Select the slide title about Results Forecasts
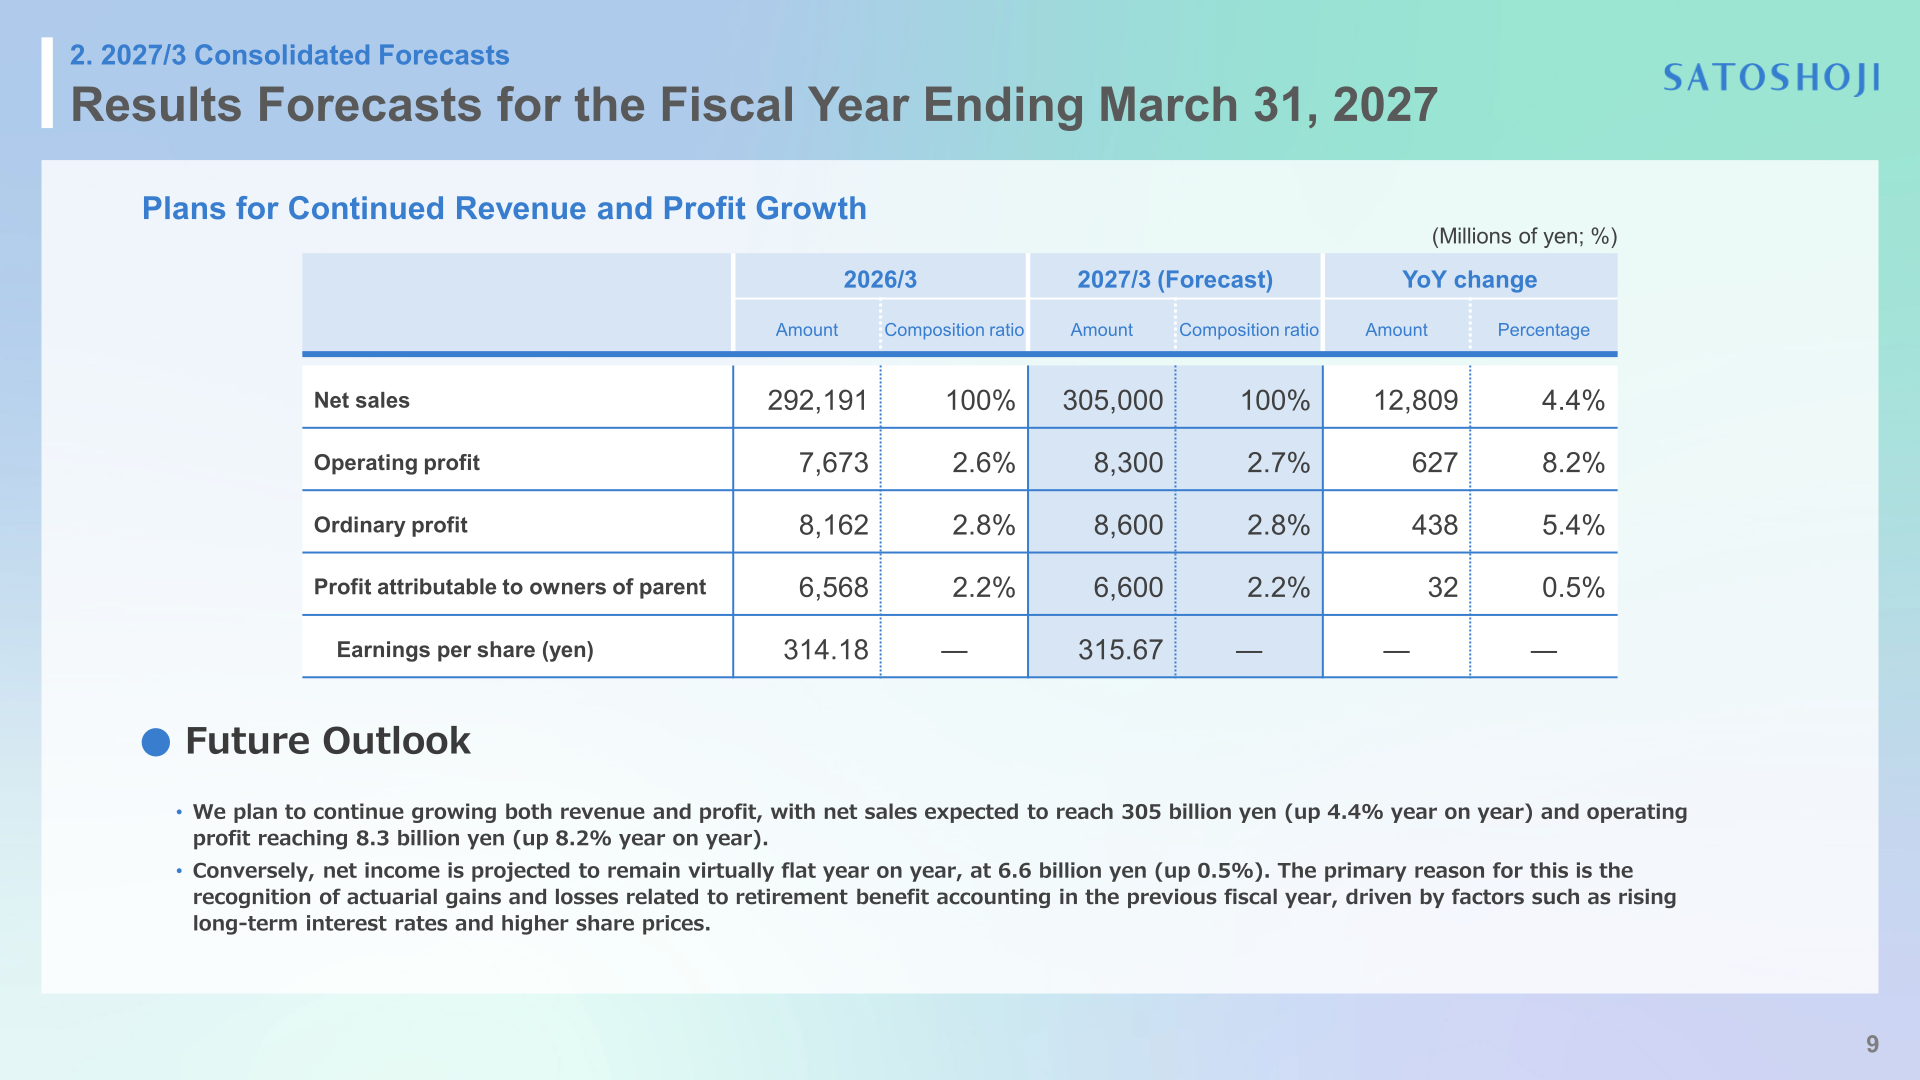 754,105
